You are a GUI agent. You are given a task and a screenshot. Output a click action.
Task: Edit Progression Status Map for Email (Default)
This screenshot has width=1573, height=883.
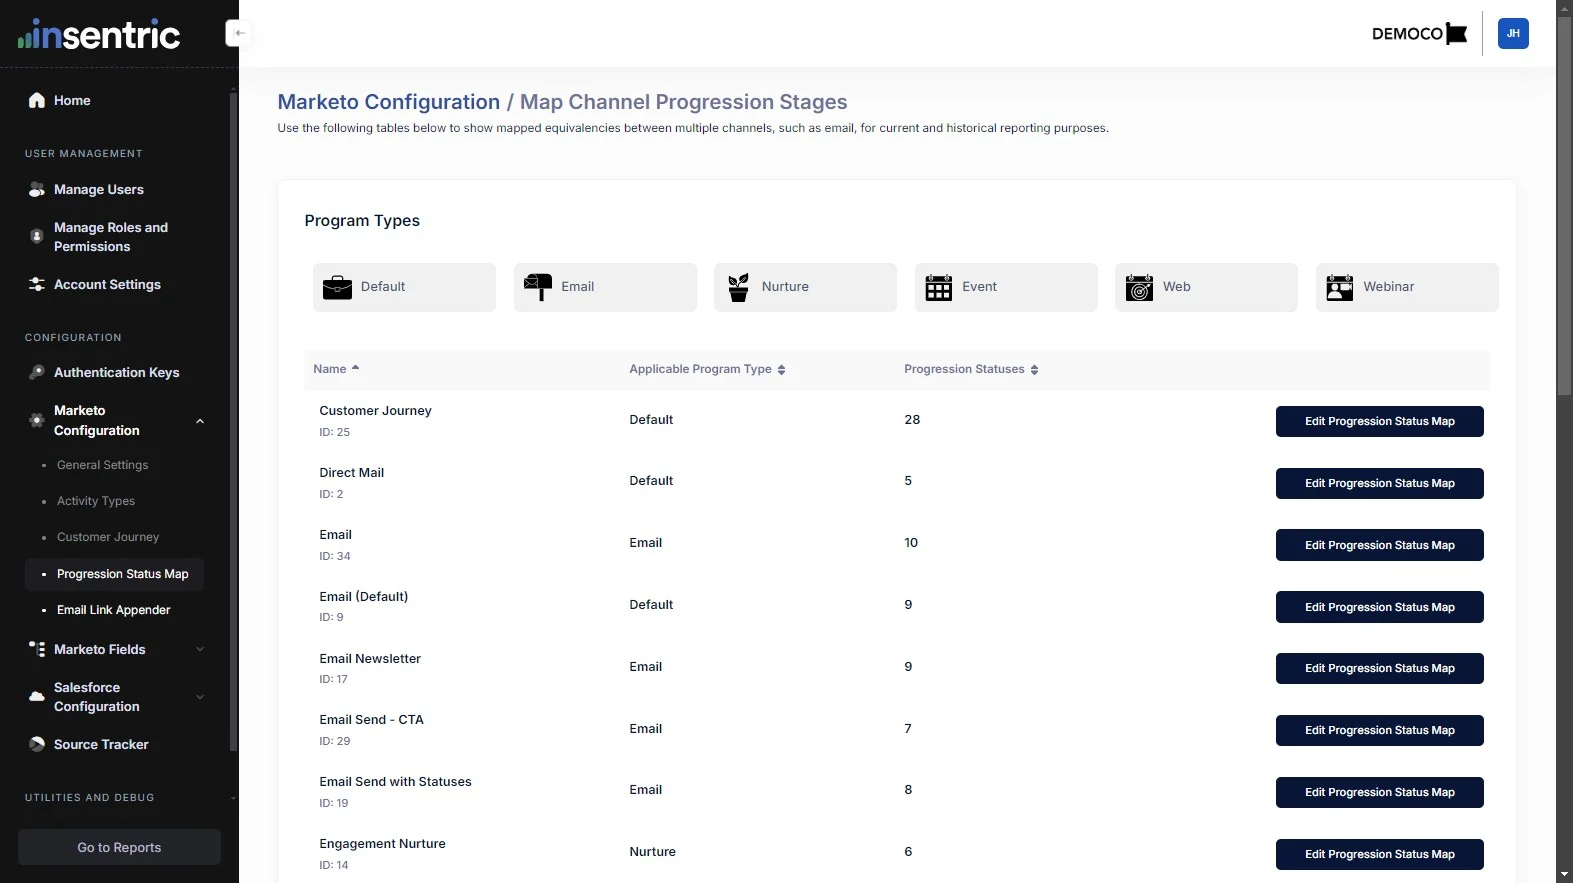pyautogui.click(x=1379, y=607)
